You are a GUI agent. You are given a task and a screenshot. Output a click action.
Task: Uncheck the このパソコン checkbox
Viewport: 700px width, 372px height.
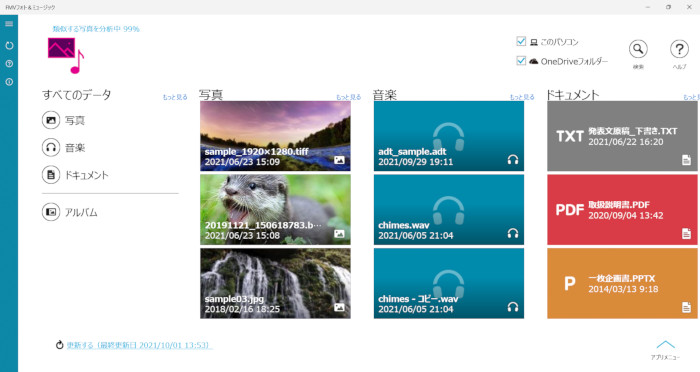pos(521,41)
